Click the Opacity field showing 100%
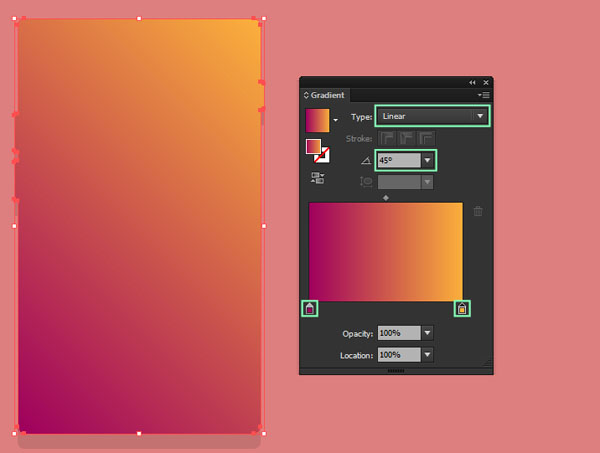Screen dimensions: 600x453 click(x=399, y=333)
